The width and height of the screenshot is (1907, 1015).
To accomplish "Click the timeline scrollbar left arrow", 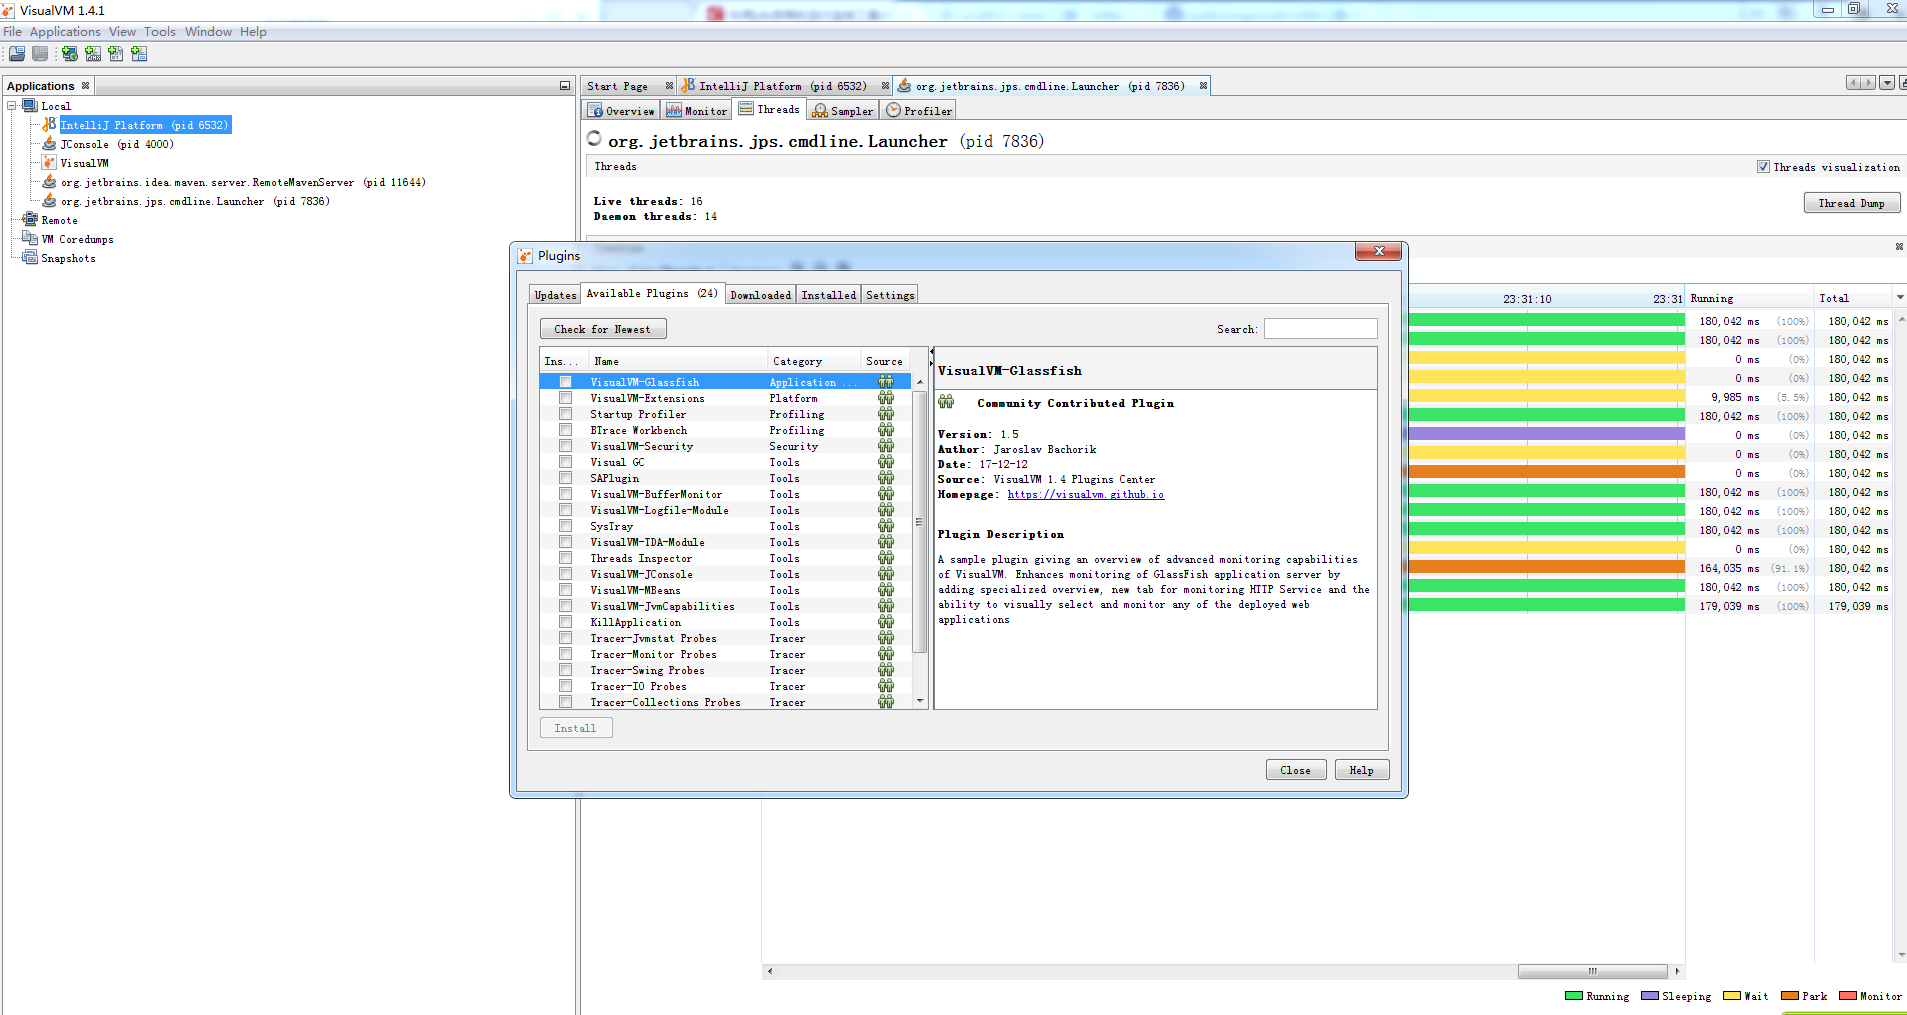I will click(x=769, y=971).
